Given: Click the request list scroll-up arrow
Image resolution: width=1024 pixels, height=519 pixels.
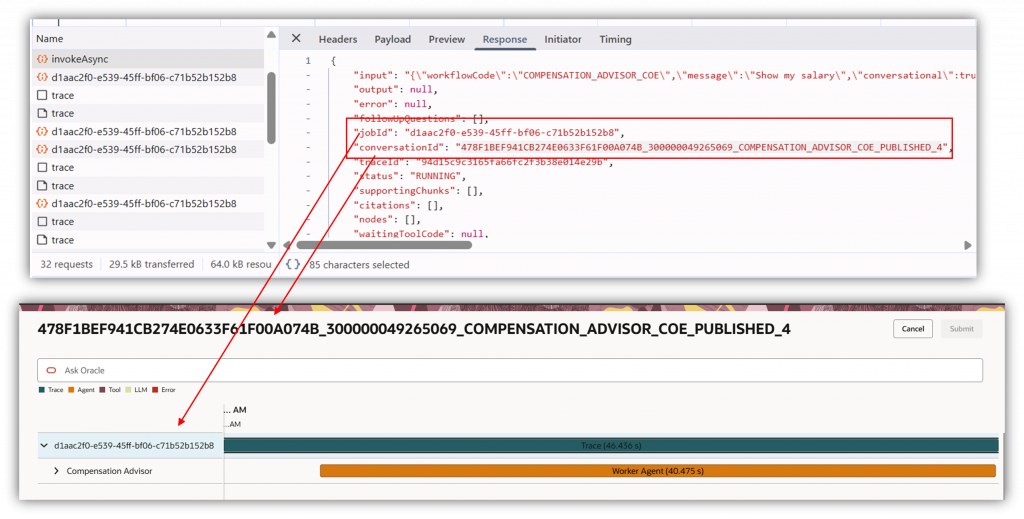Looking at the screenshot, I should (271, 35).
